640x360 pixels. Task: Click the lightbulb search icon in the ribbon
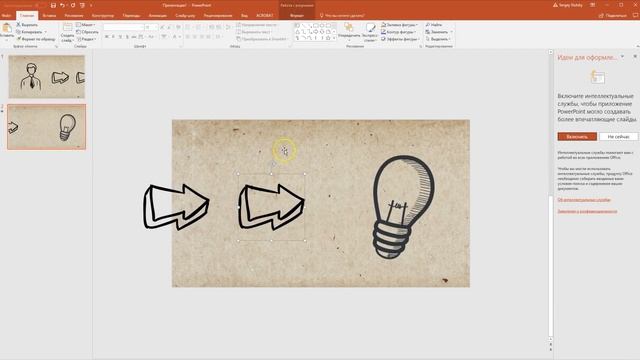[x=322, y=16]
